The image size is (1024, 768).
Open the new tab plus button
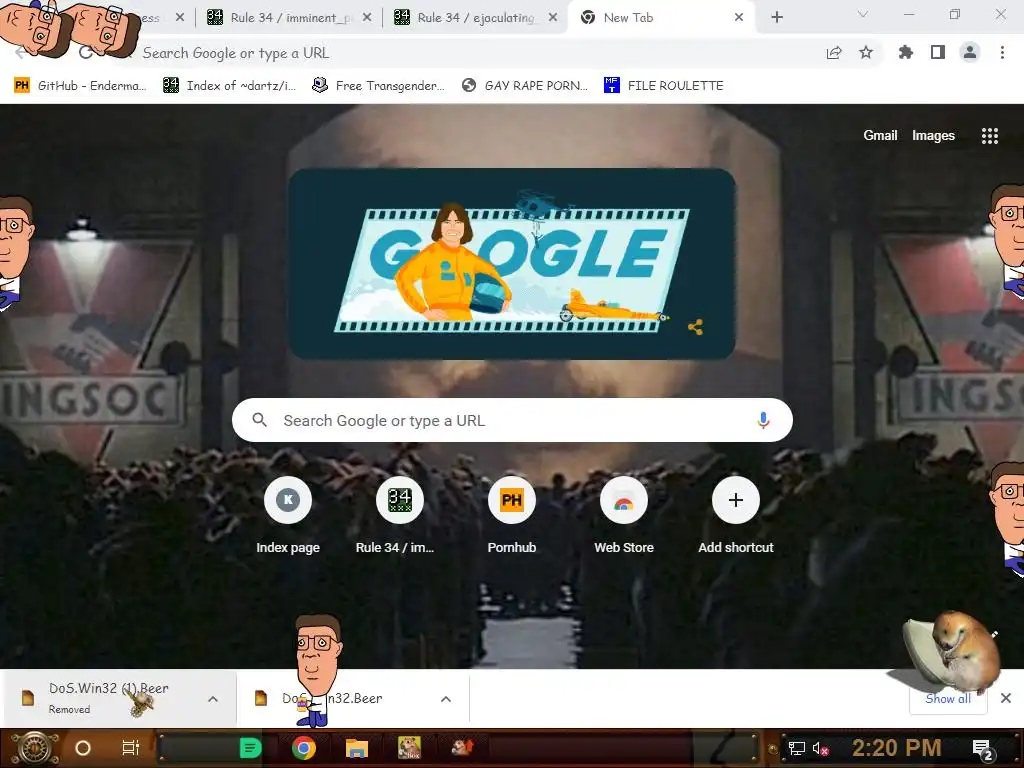[777, 18]
